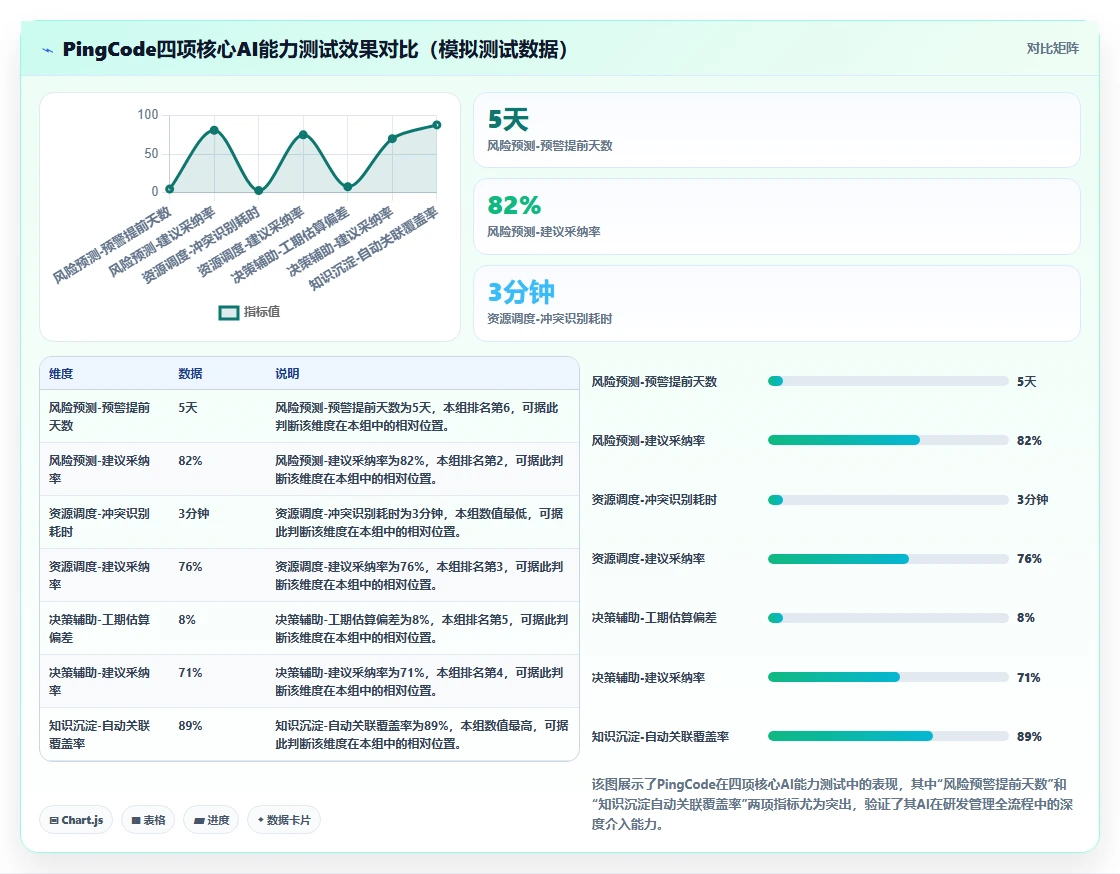The height and width of the screenshot is (874, 1120).
Task: Click the 知识沉淀-自动关联覆盖率 89% progress bar
Action: pos(888,736)
